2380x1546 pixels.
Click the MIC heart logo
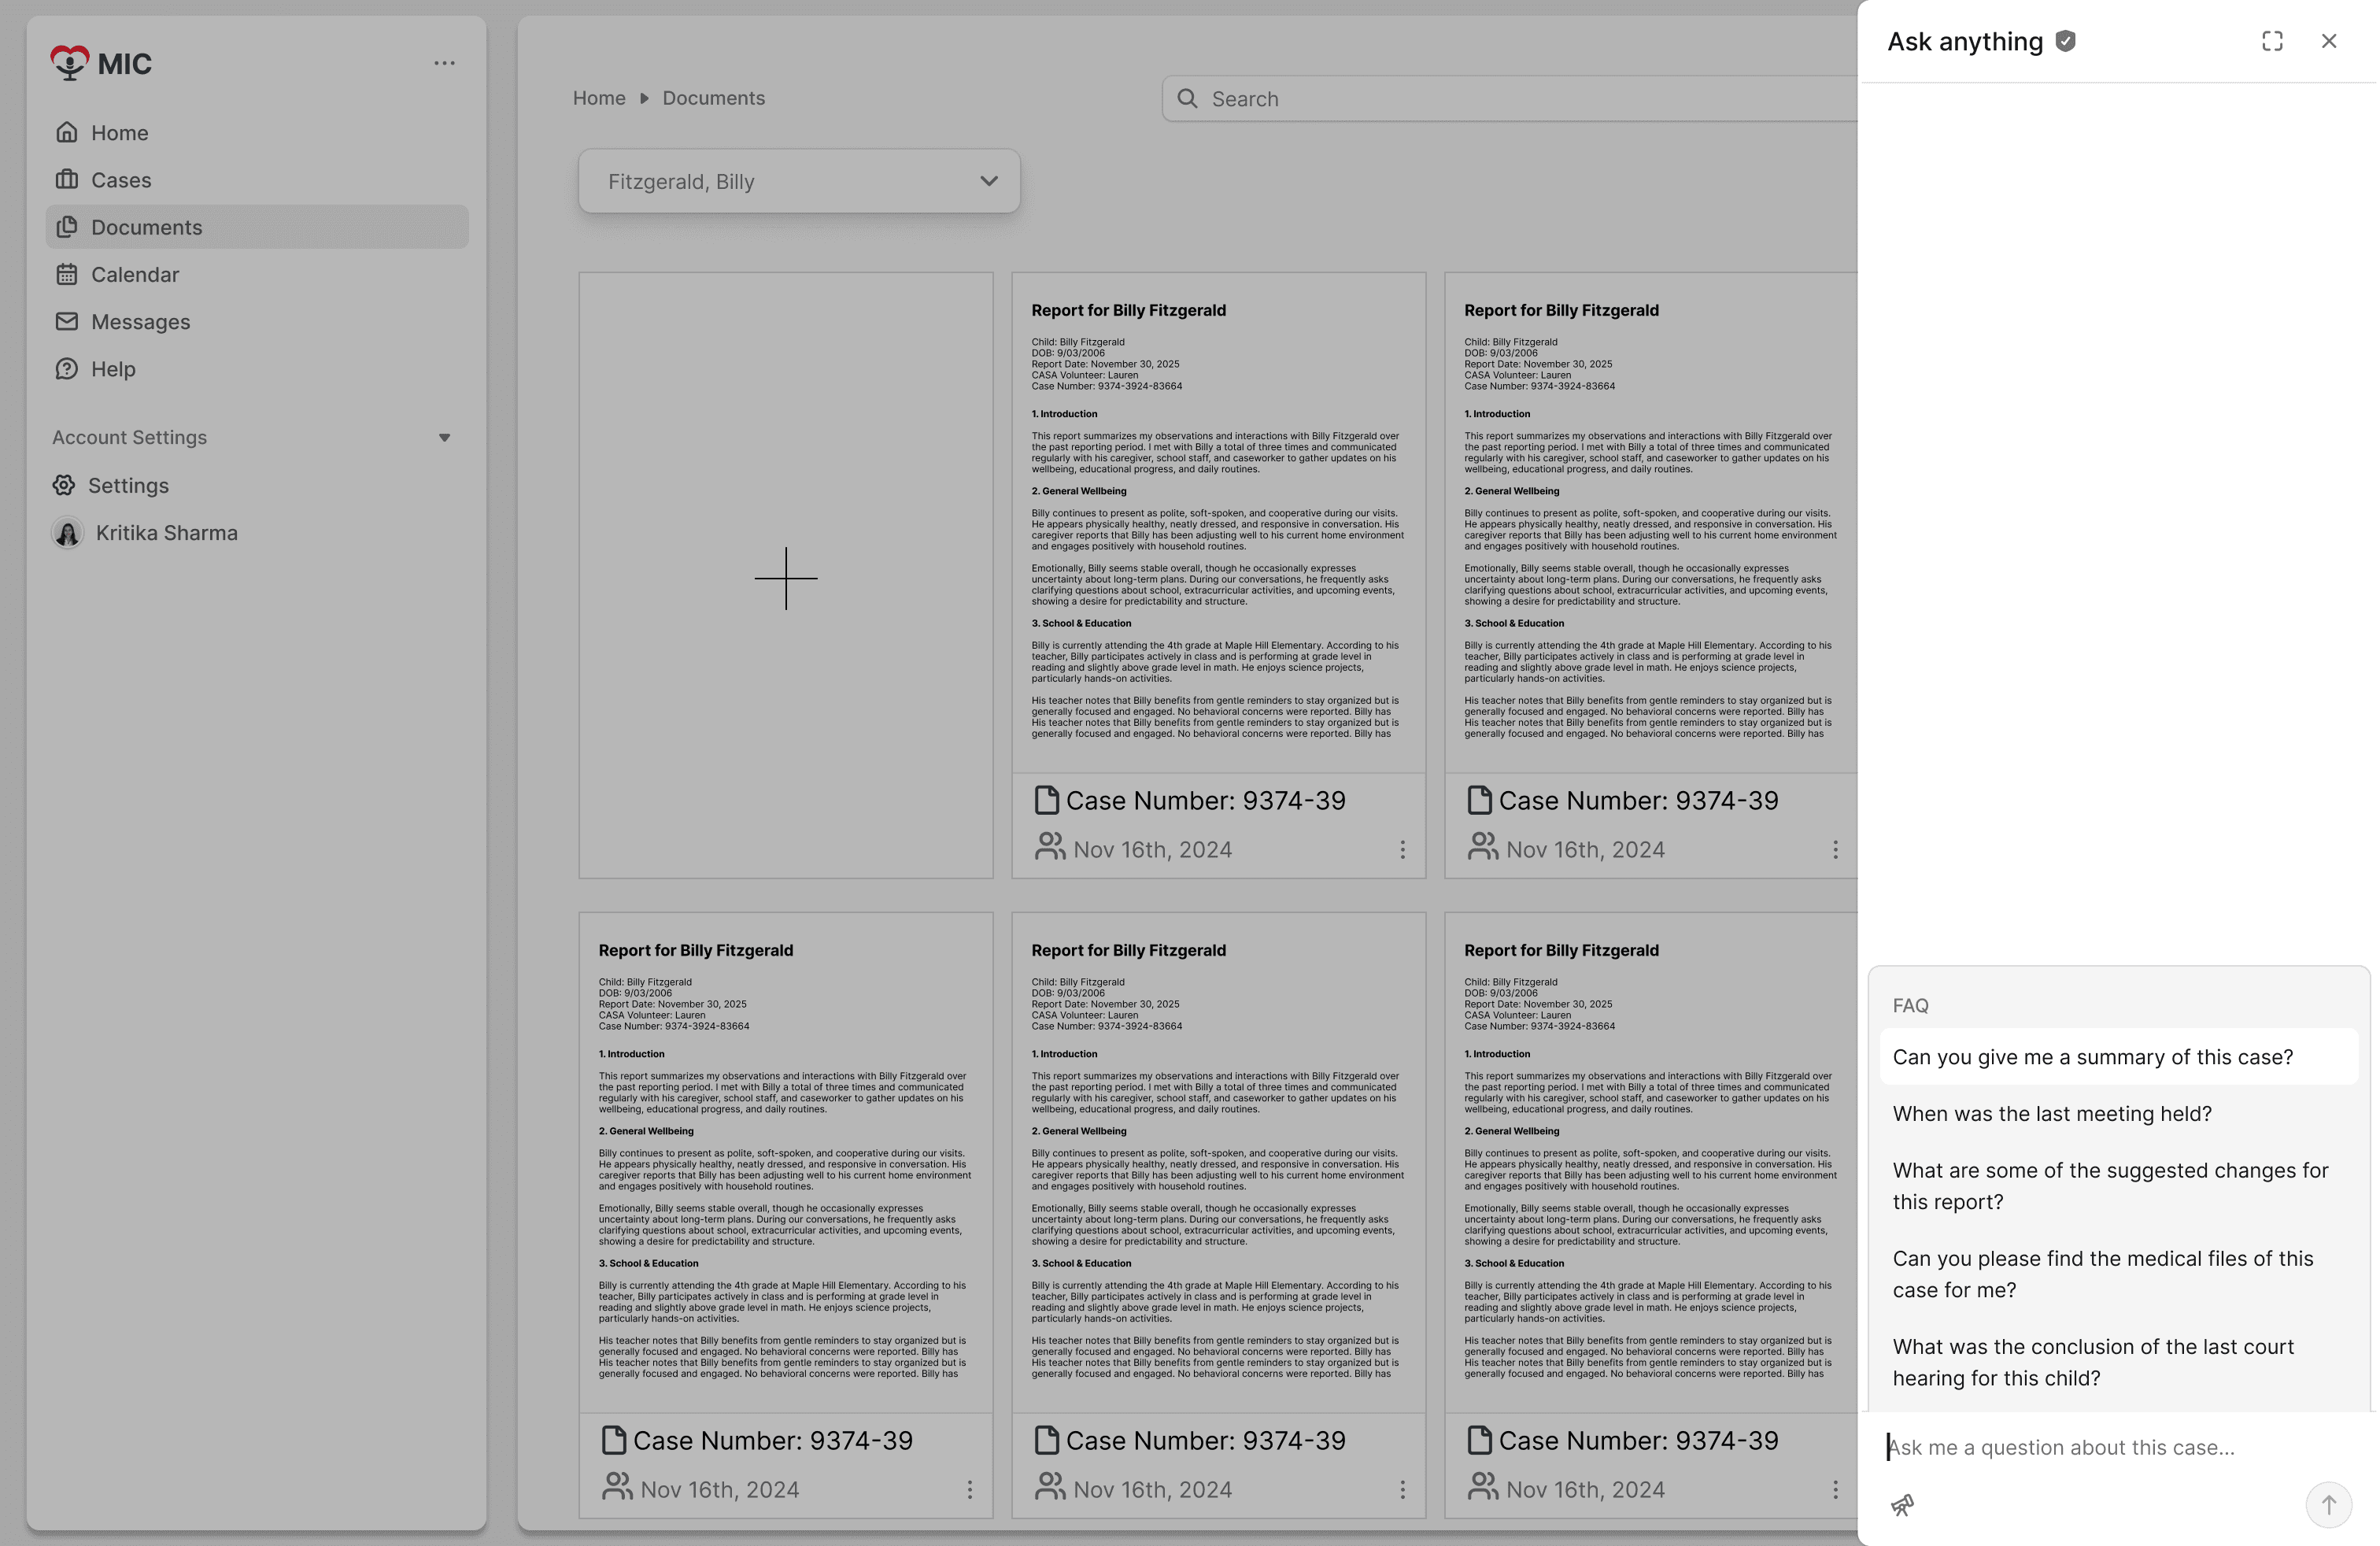(x=70, y=63)
